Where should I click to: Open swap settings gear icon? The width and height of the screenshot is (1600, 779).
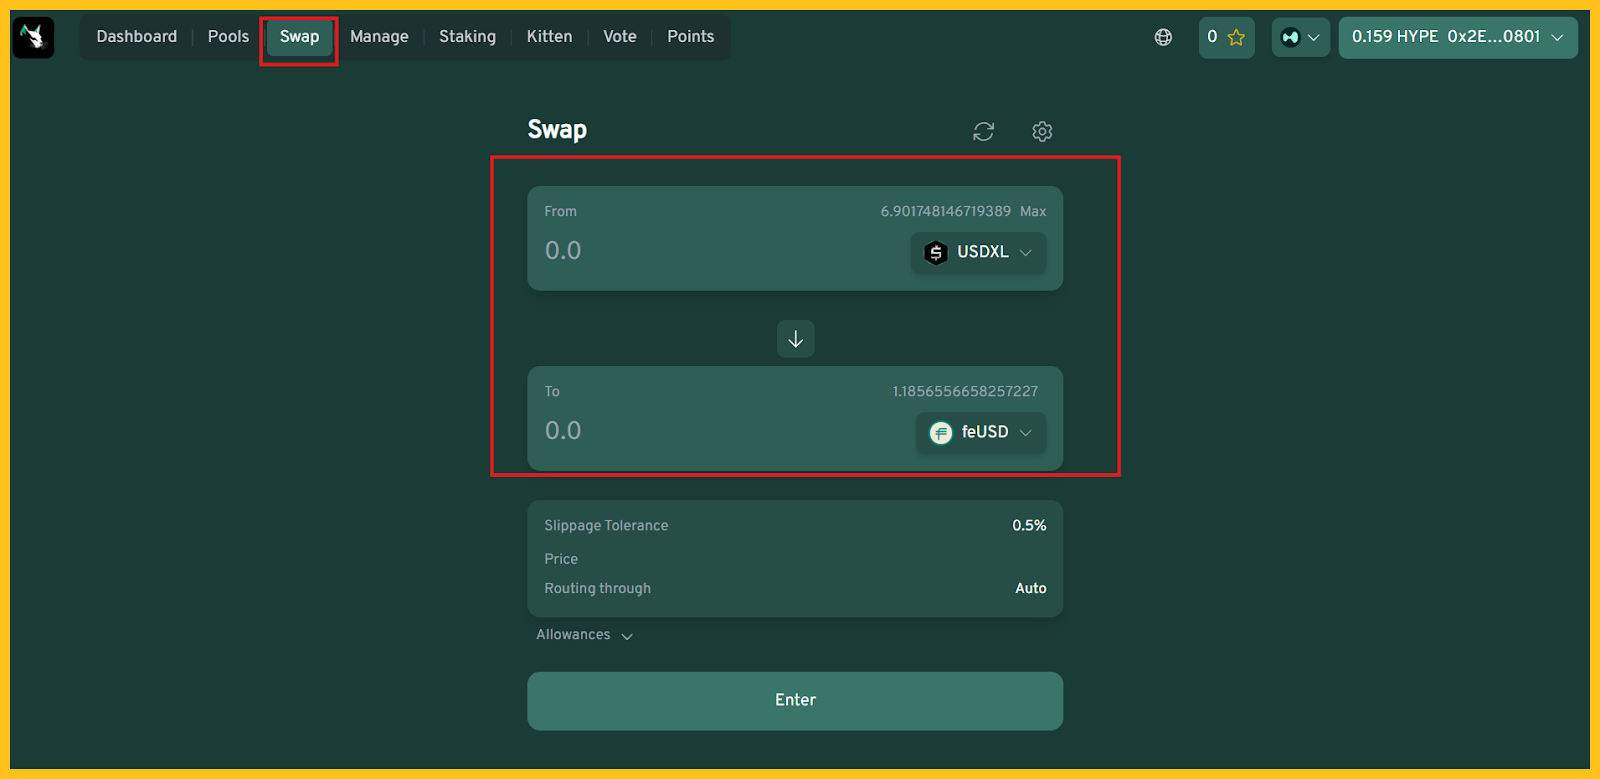(x=1042, y=132)
